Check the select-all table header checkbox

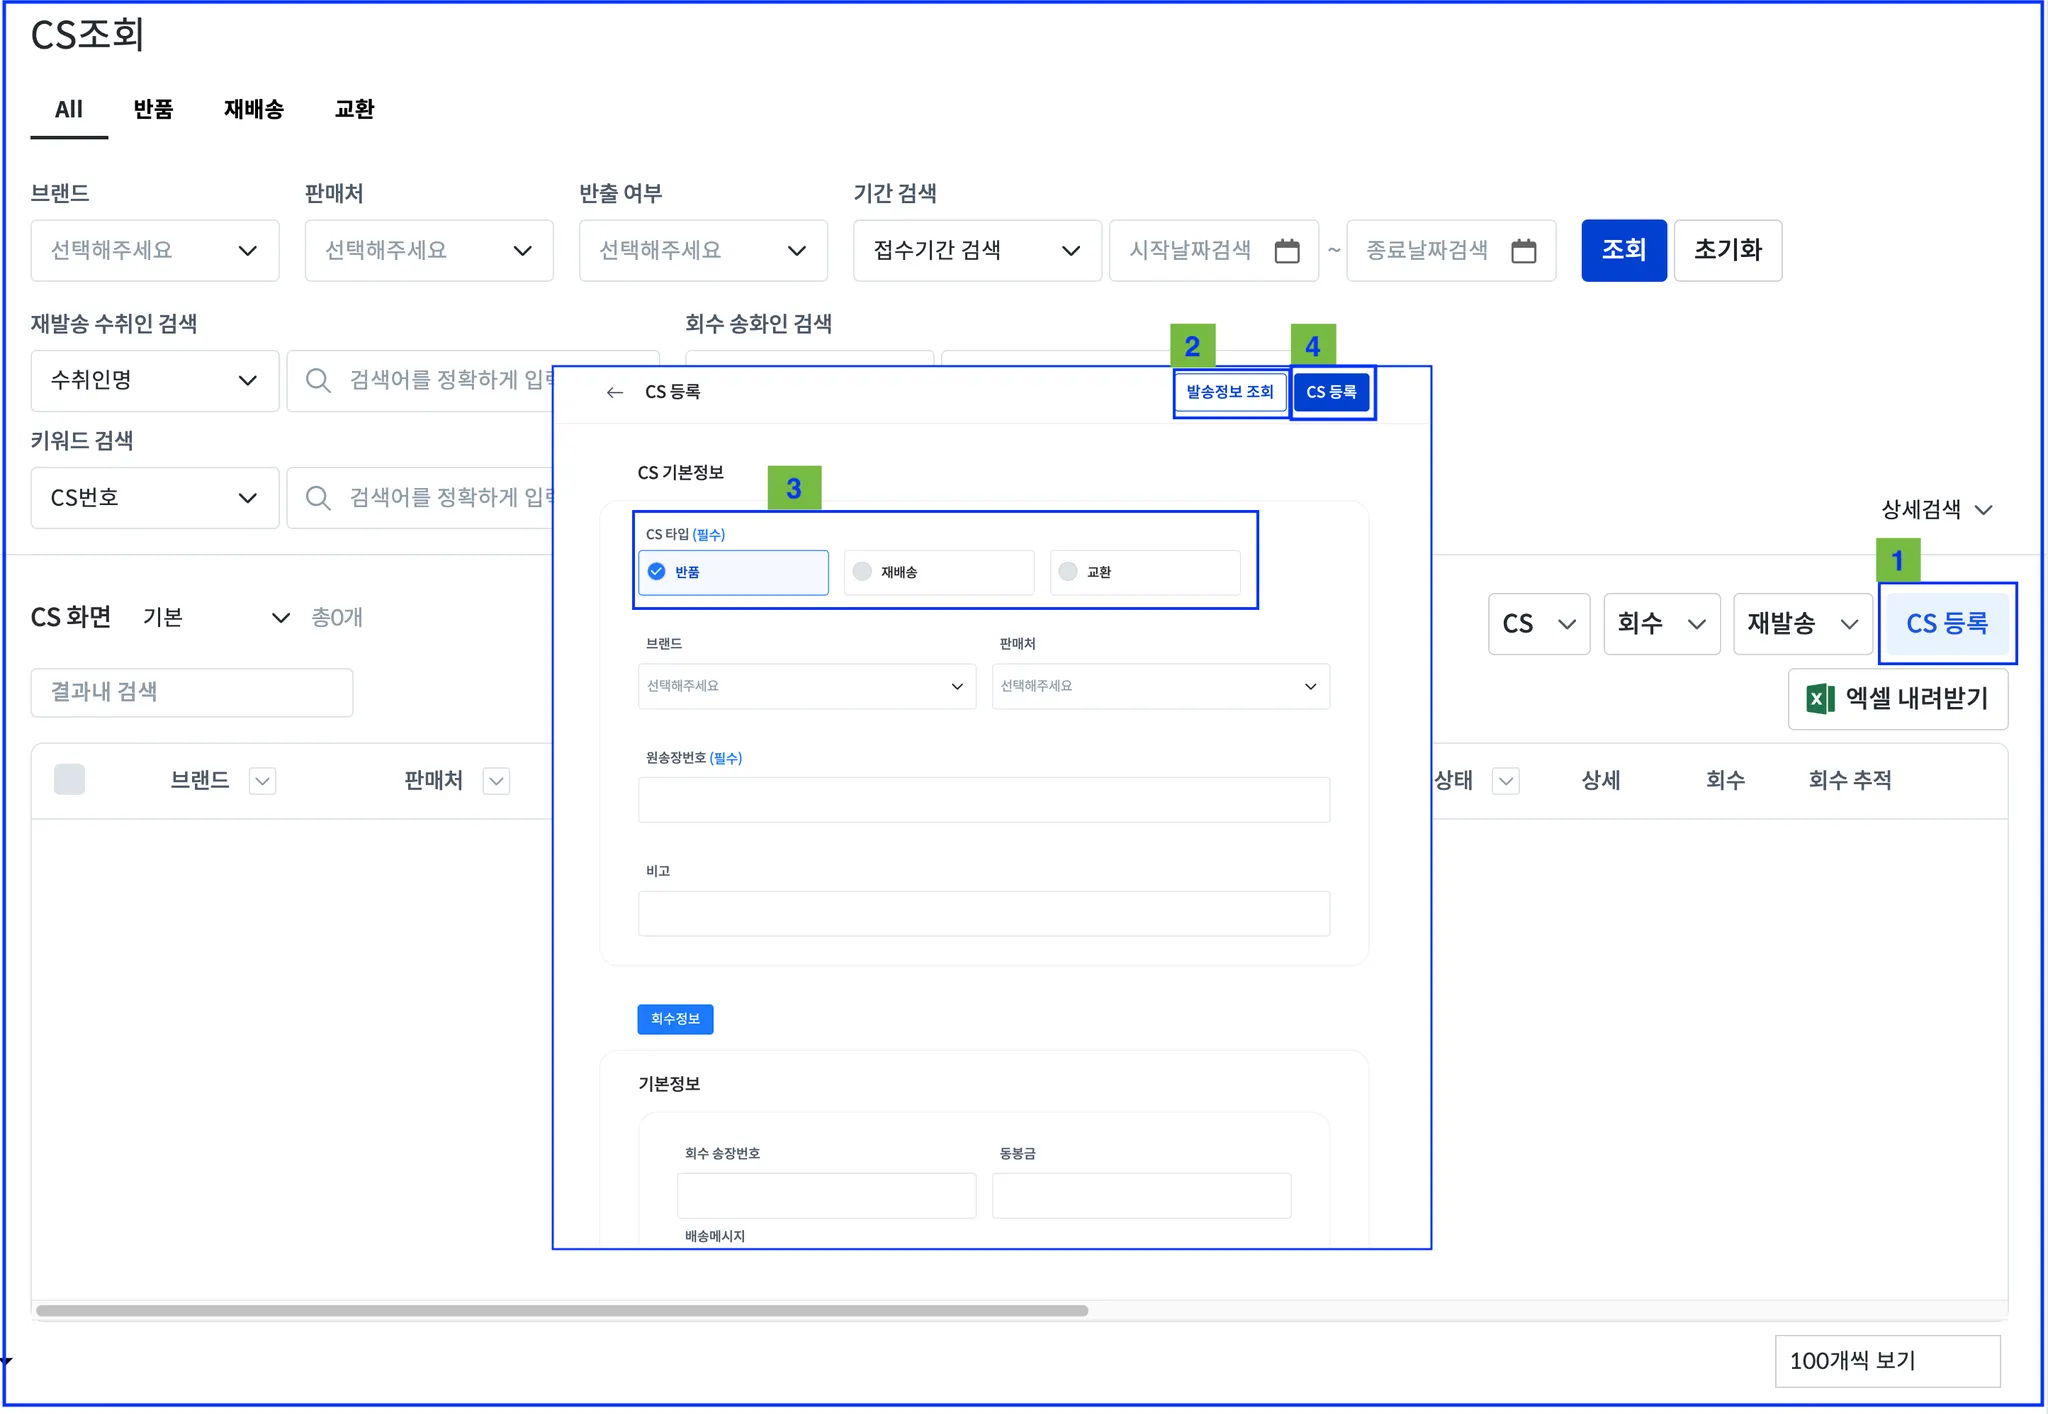[x=69, y=779]
